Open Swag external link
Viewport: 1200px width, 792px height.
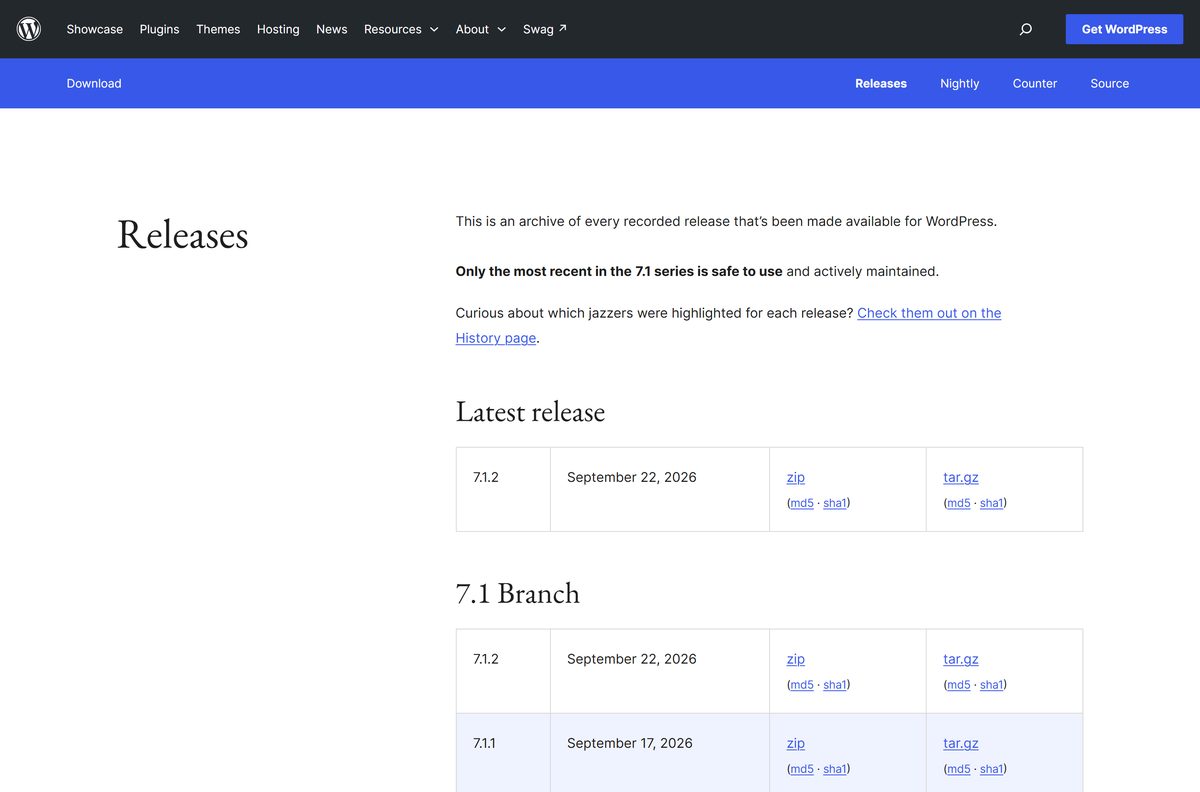click(545, 29)
